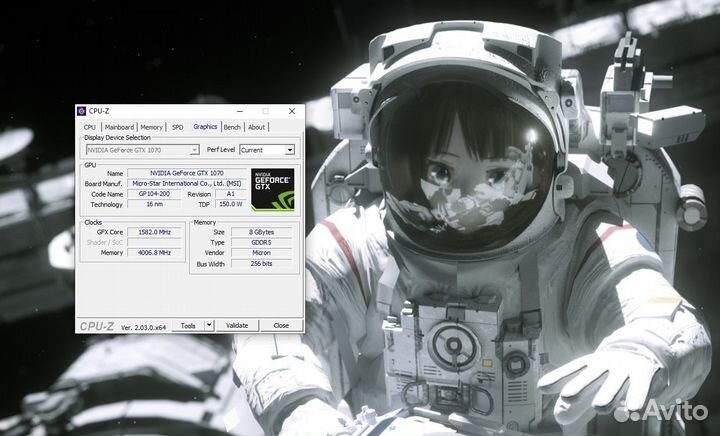Screen dimensions: 720x436
Task: Click the GFX Core clock value field
Action: tap(154, 231)
